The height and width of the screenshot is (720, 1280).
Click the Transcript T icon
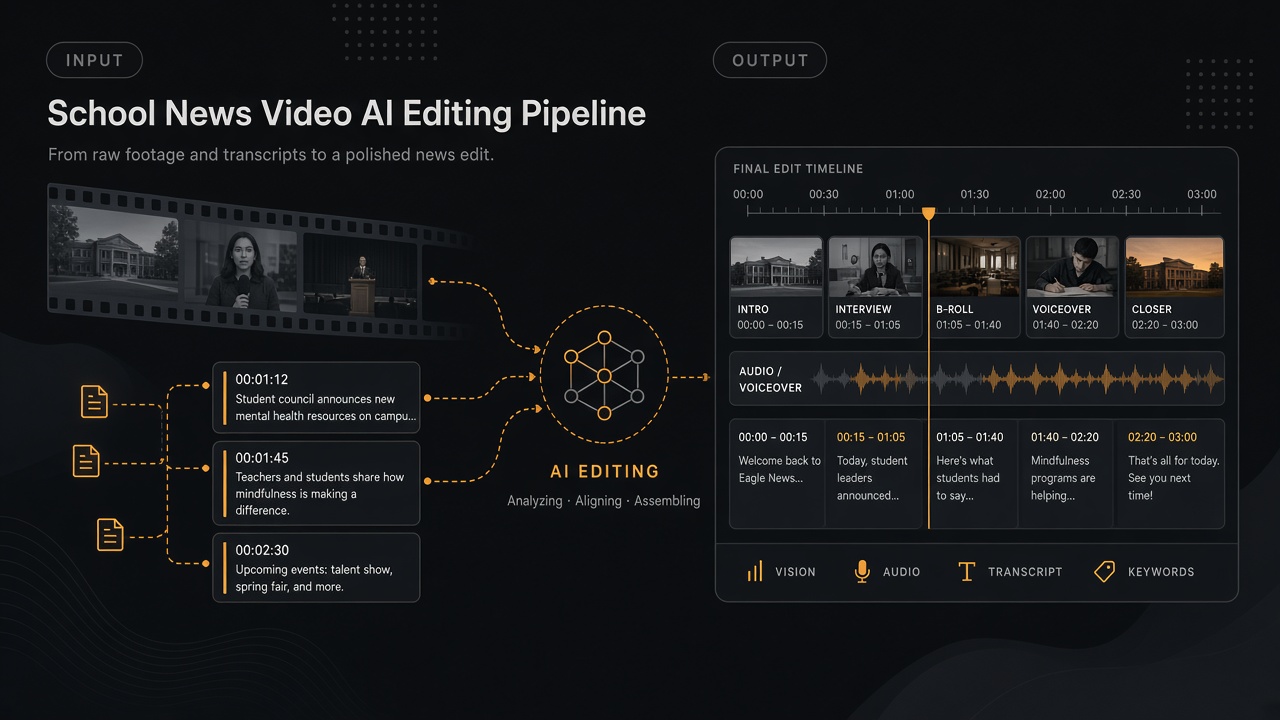966,572
